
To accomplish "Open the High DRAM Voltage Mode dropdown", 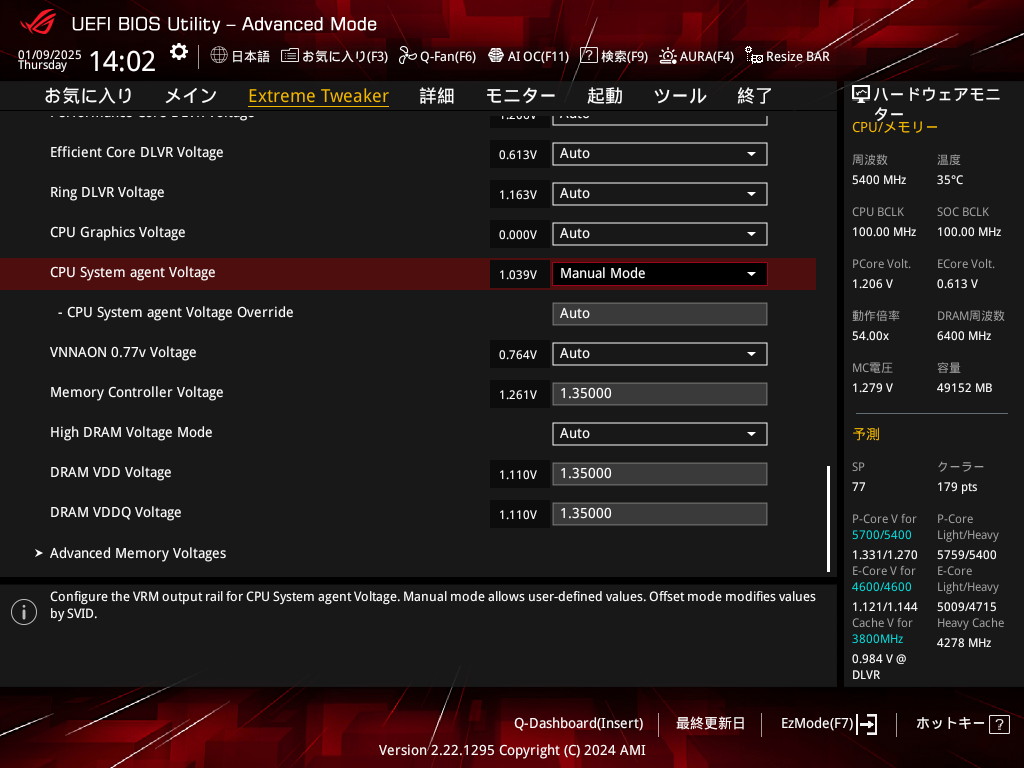I will 659,434.
